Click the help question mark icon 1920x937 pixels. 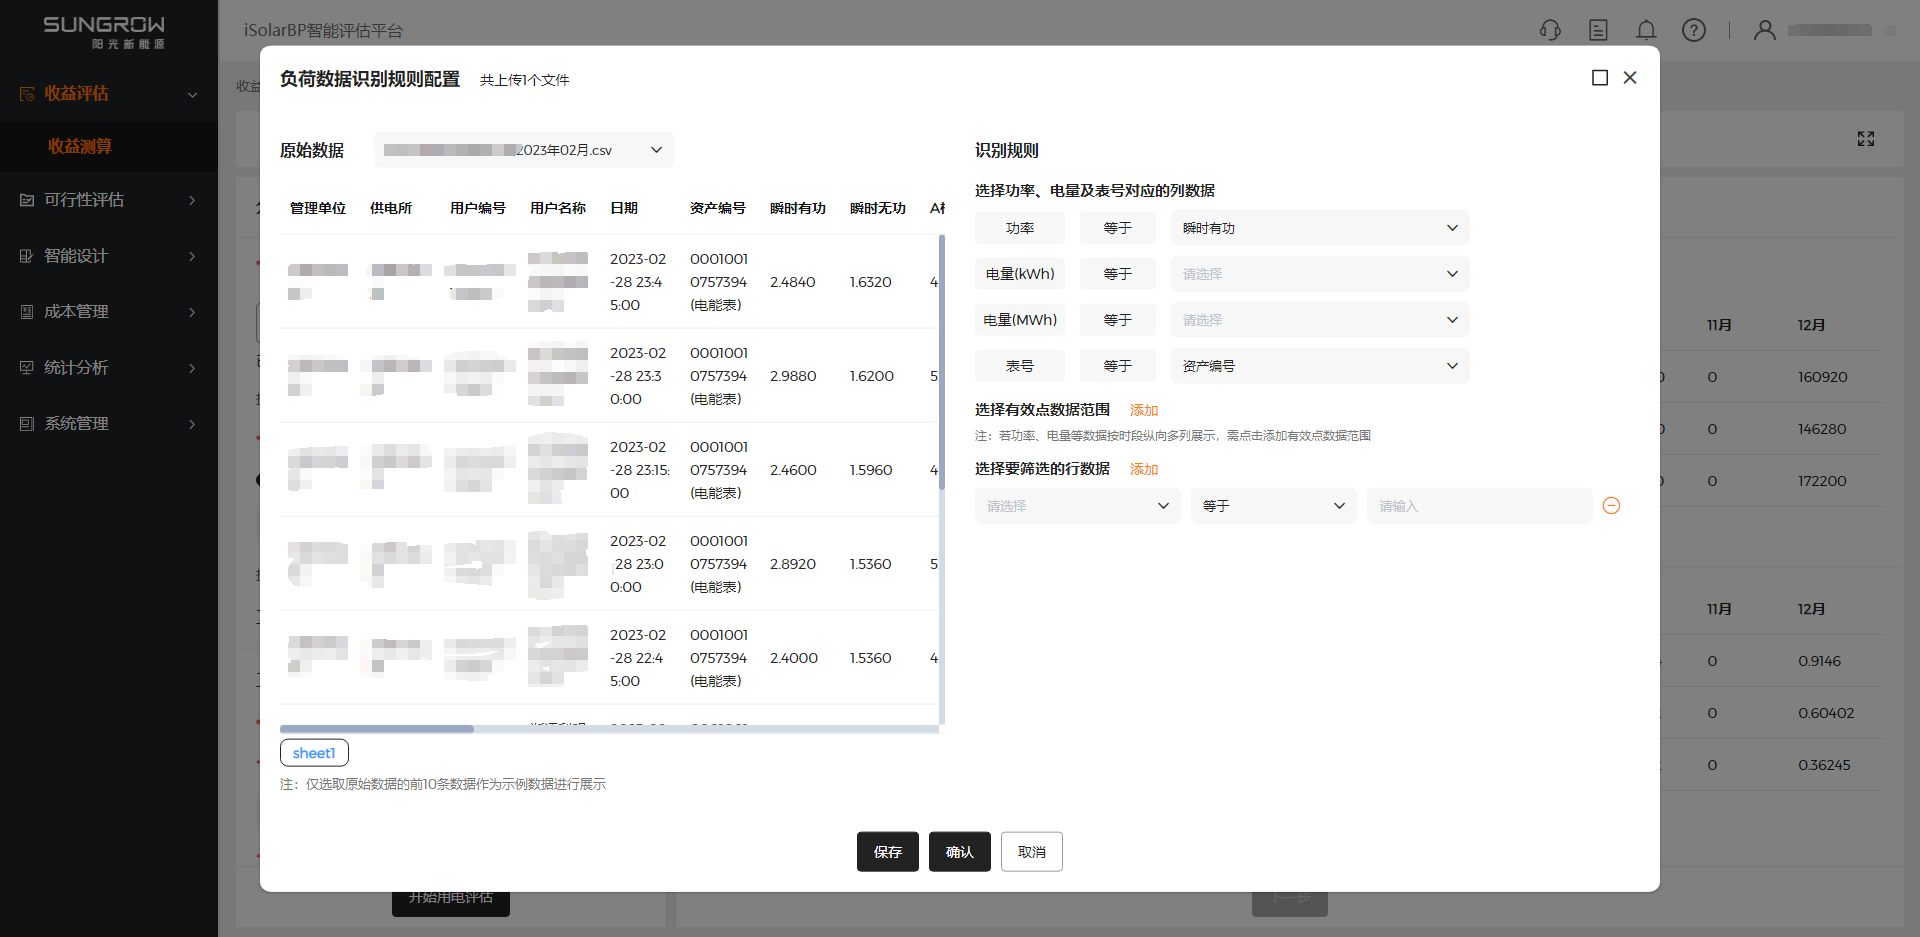[x=1694, y=30]
